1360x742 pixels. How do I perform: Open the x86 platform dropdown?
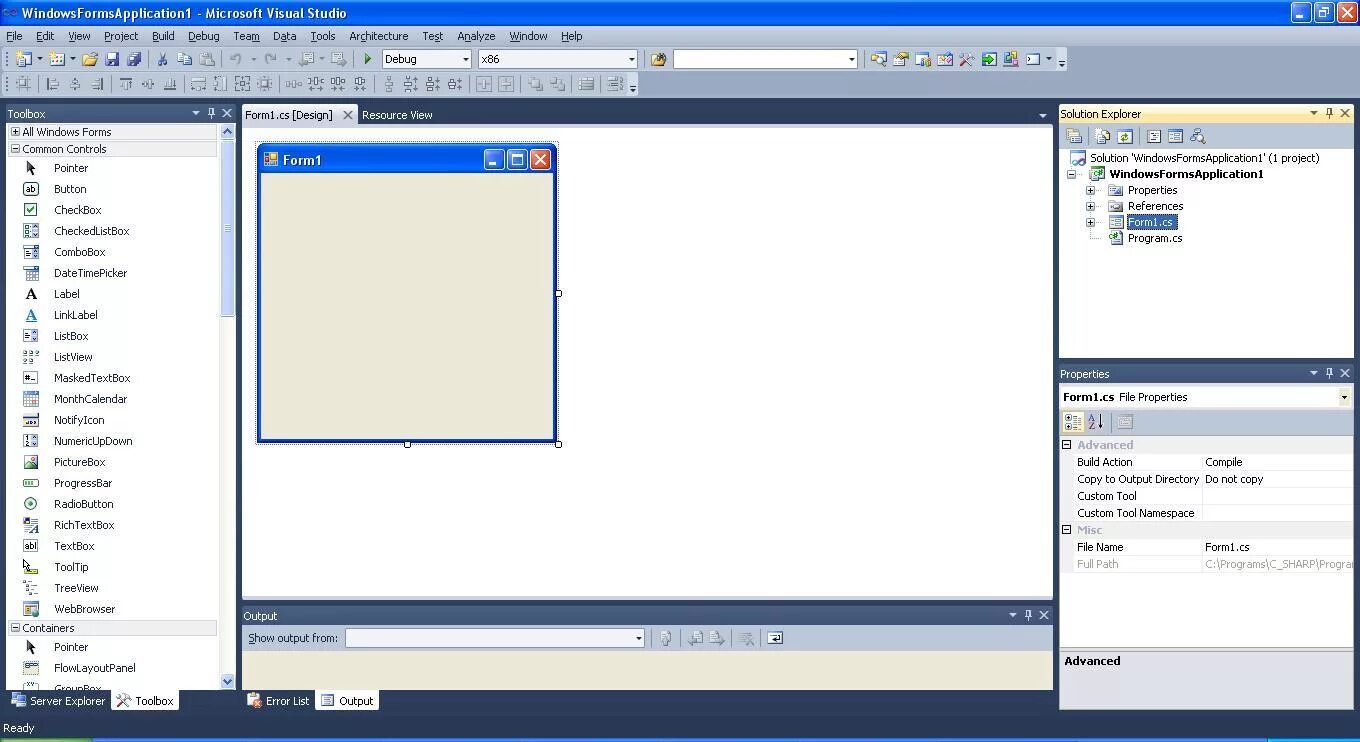tap(631, 59)
